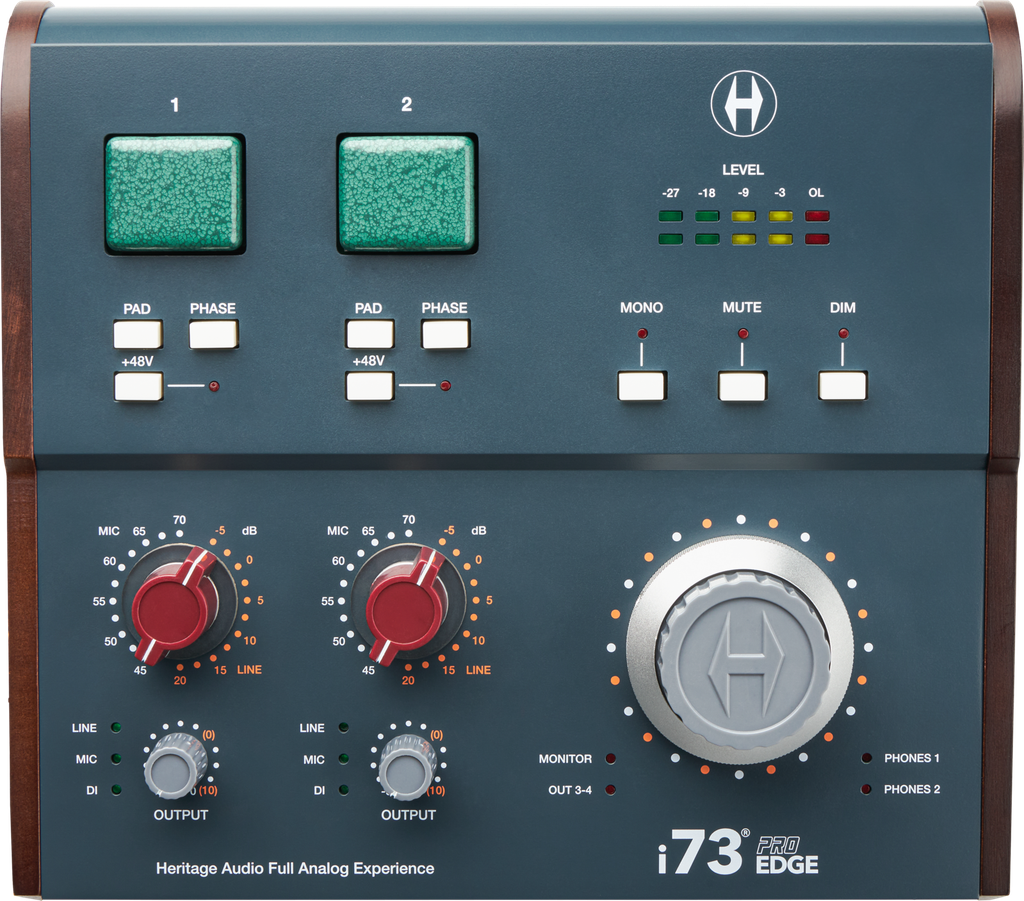The width and height of the screenshot is (1024, 901).
Task: Click channel 1 MIC input LED
Action: point(116,759)
